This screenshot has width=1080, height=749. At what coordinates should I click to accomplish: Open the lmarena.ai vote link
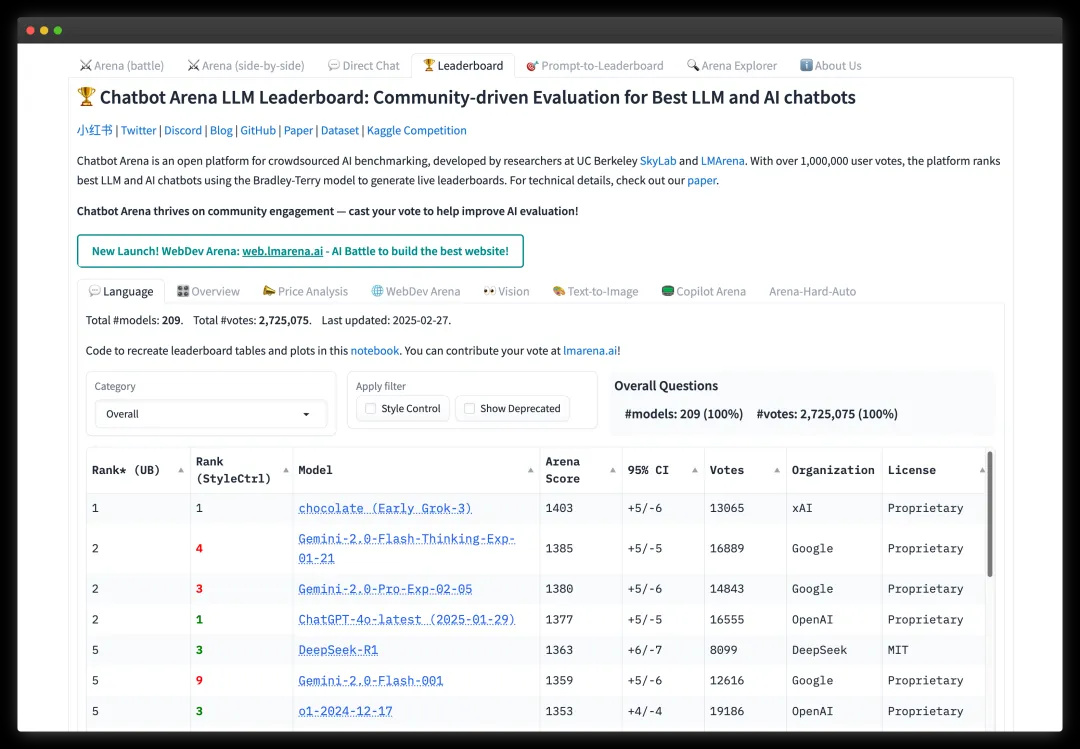coord(590,350)
